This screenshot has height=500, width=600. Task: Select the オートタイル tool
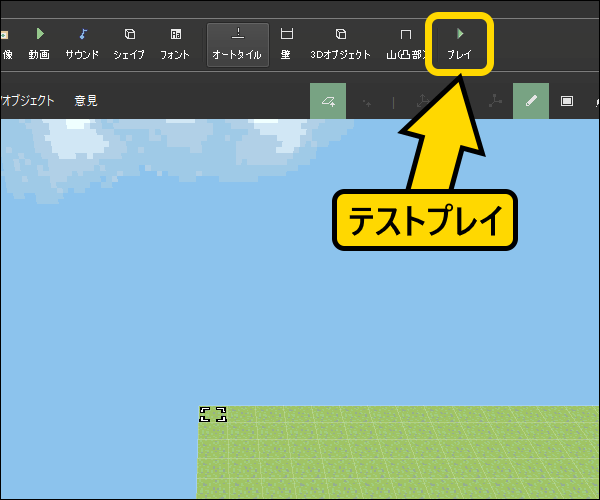pos(237,43)
